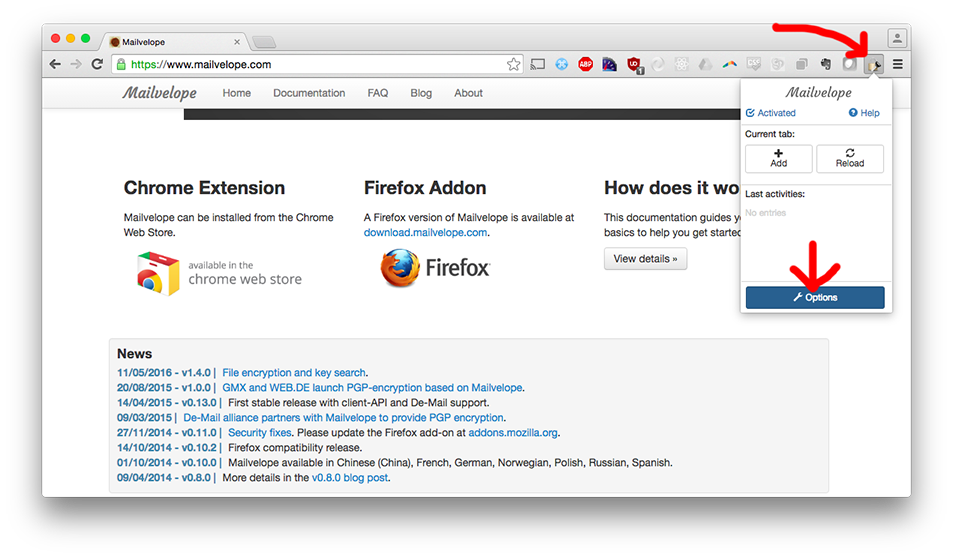Go to the Home nav item

coord(236,93)
